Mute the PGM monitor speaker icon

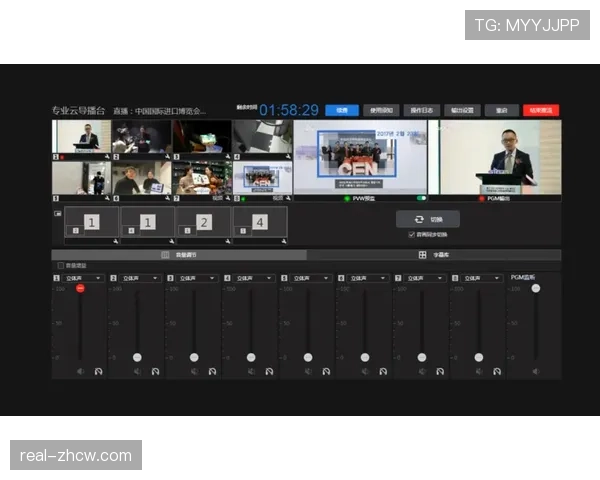(535, 371)
